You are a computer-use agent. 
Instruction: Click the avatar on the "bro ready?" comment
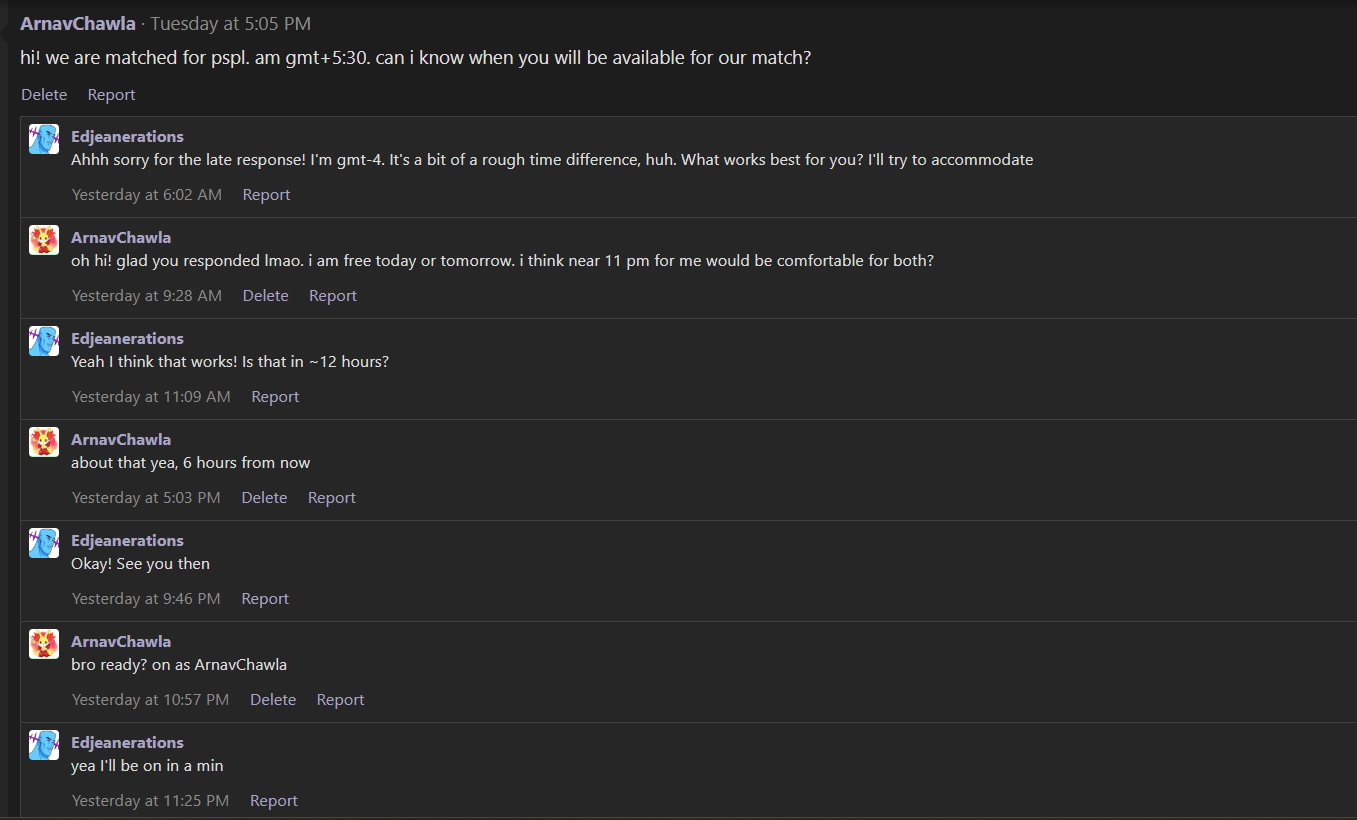[x=44, y=644]
